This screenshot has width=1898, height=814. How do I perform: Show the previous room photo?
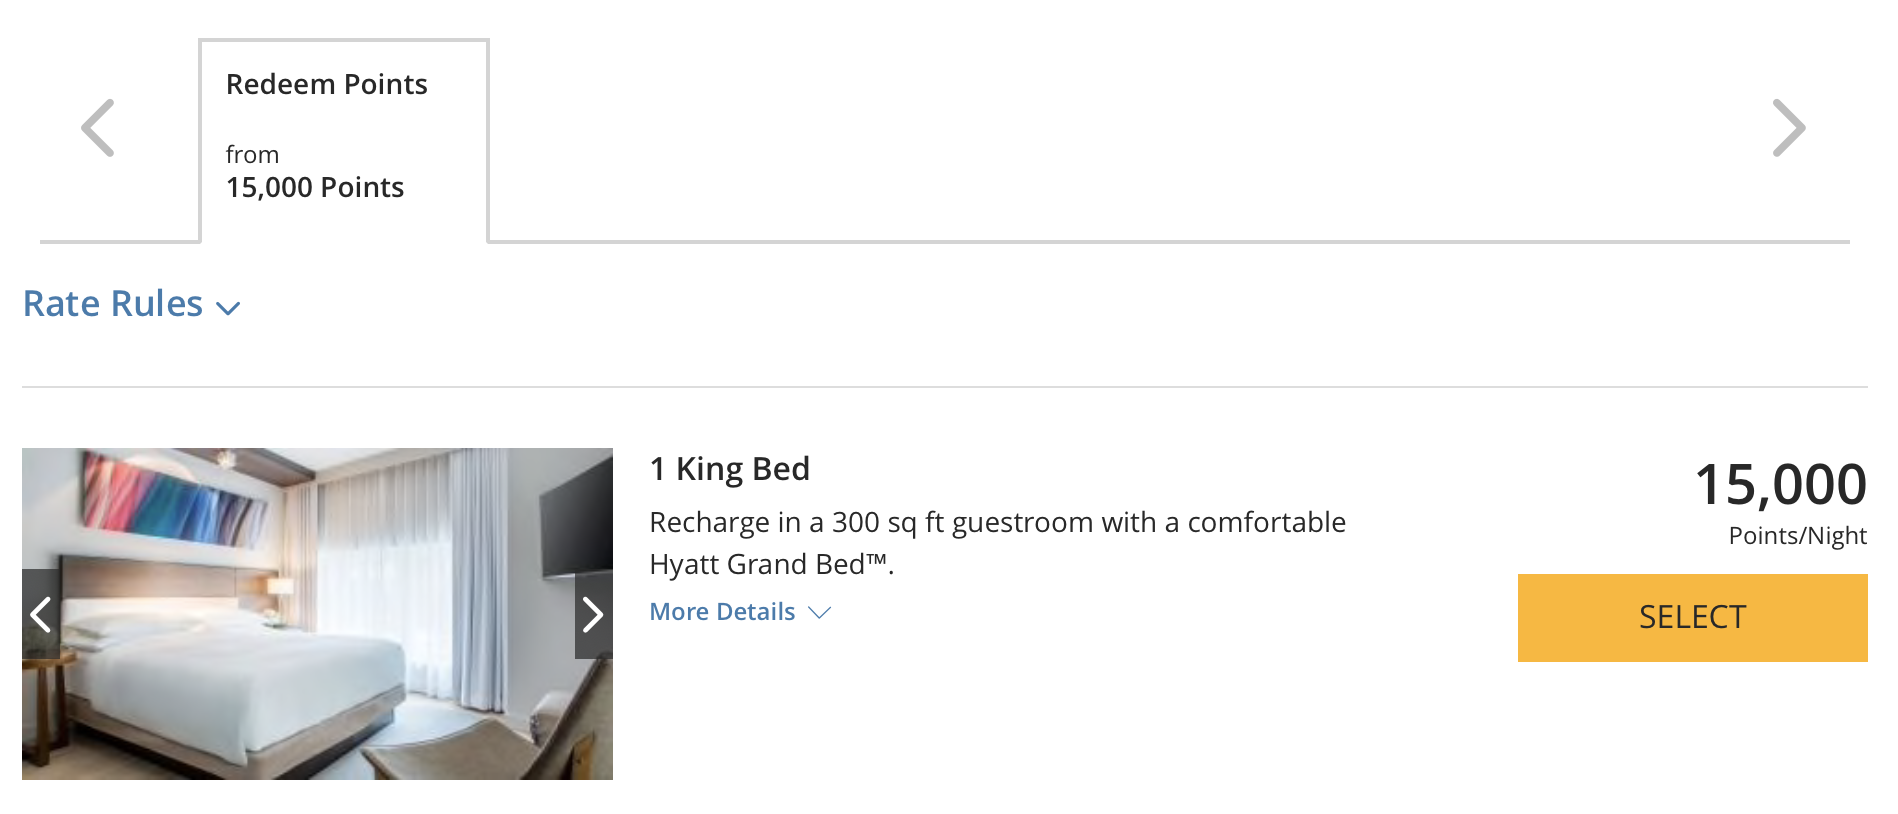(x=40, y=614)
